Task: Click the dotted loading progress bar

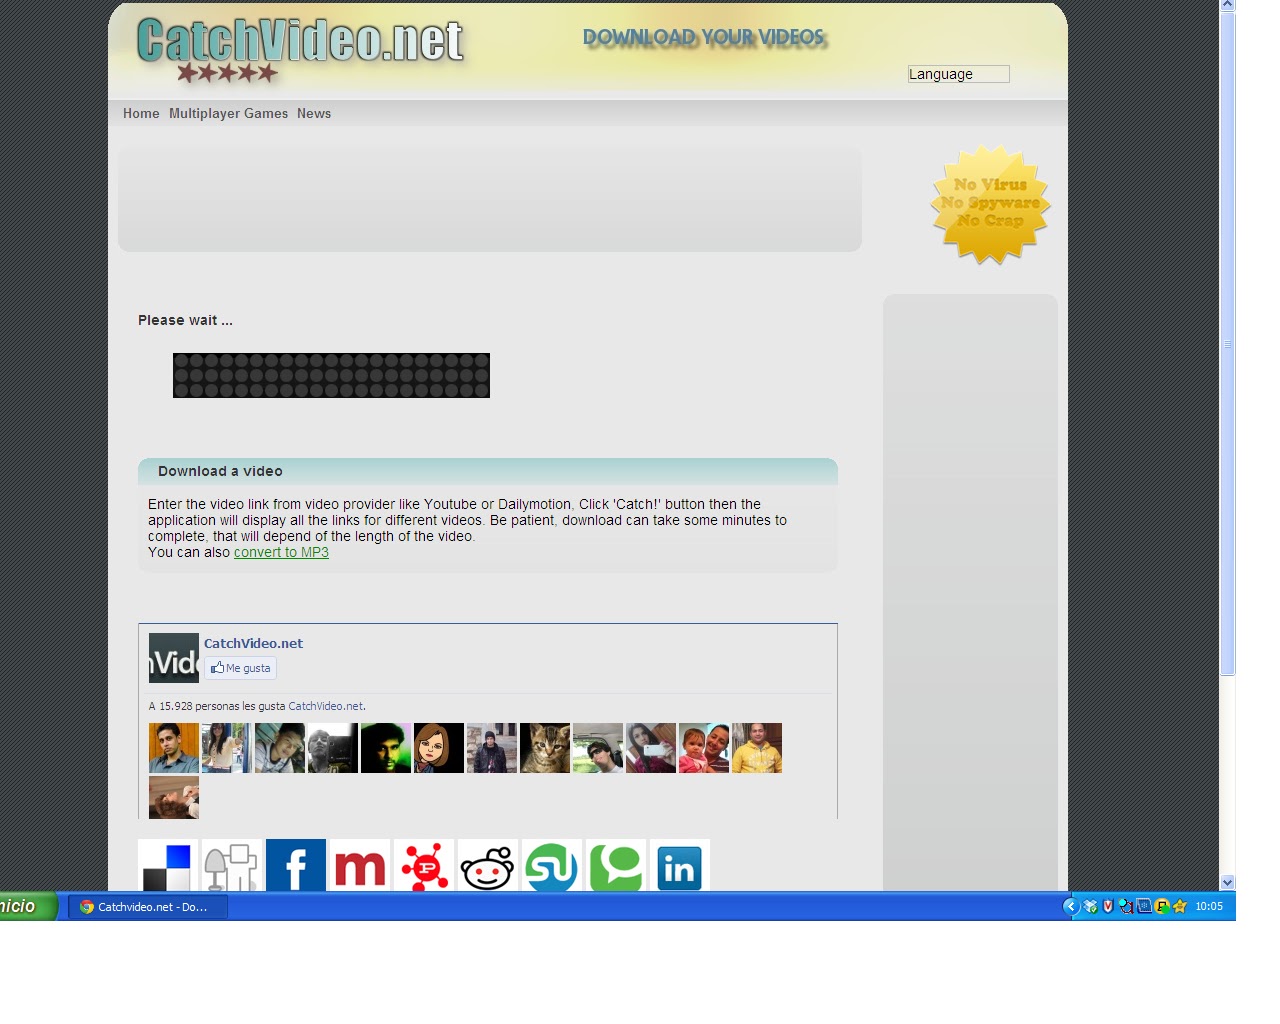Action: coord(331,375)
